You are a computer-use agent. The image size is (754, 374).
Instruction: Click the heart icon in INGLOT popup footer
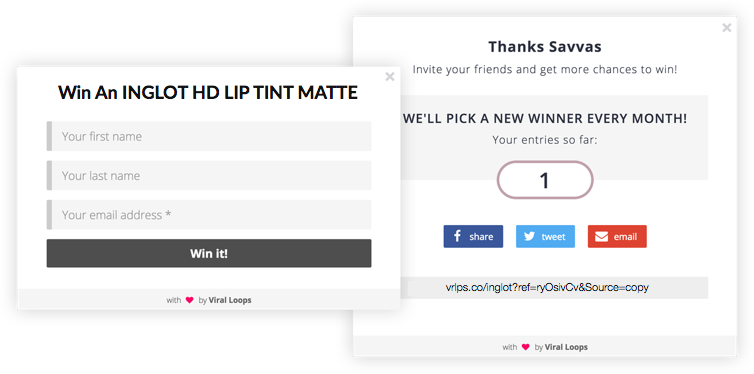189,300
